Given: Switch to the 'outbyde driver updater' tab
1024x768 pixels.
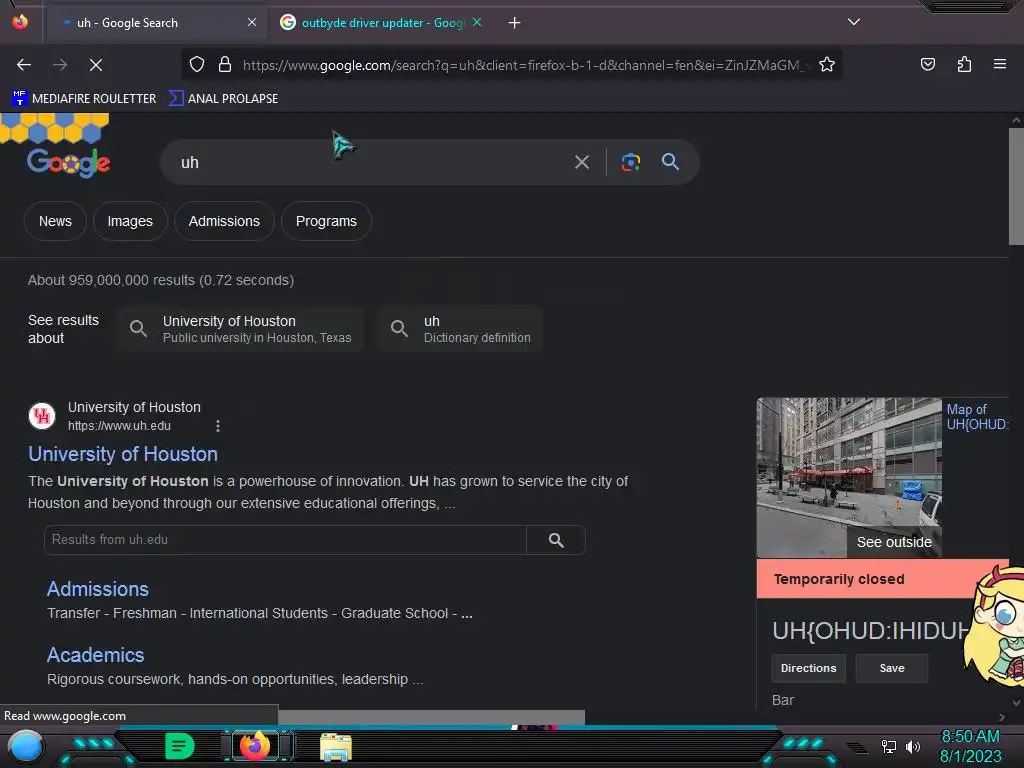Looking at the screenshot, I should (382, 23).
